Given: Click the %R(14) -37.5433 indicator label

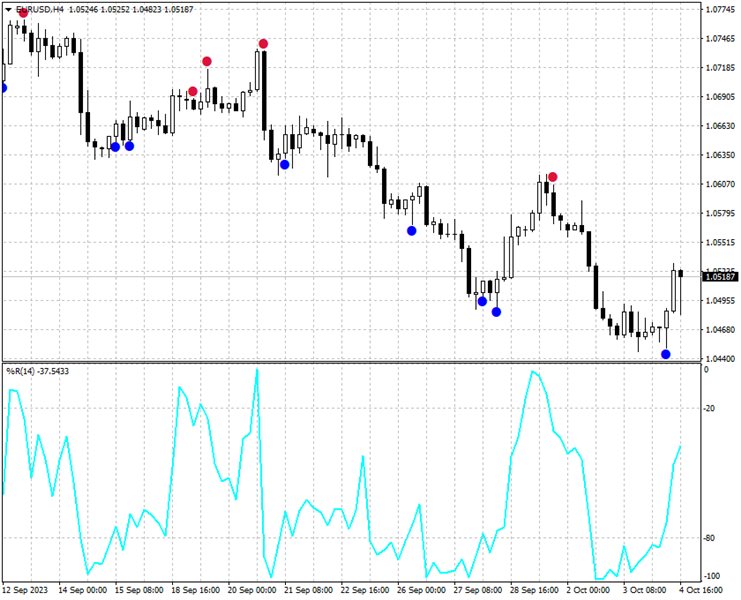Looking at the screenshot, I should (x=37, y=372).
